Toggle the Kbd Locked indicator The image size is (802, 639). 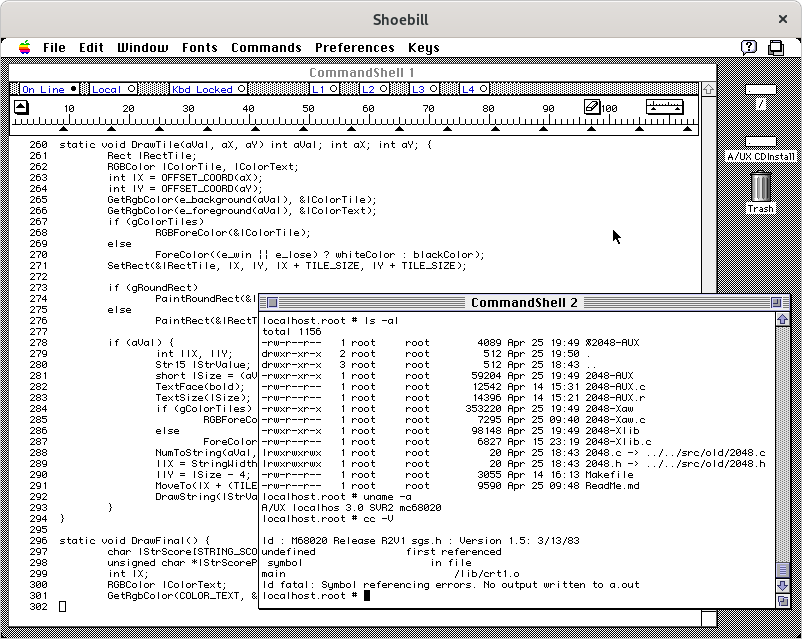tap(208, 89)
